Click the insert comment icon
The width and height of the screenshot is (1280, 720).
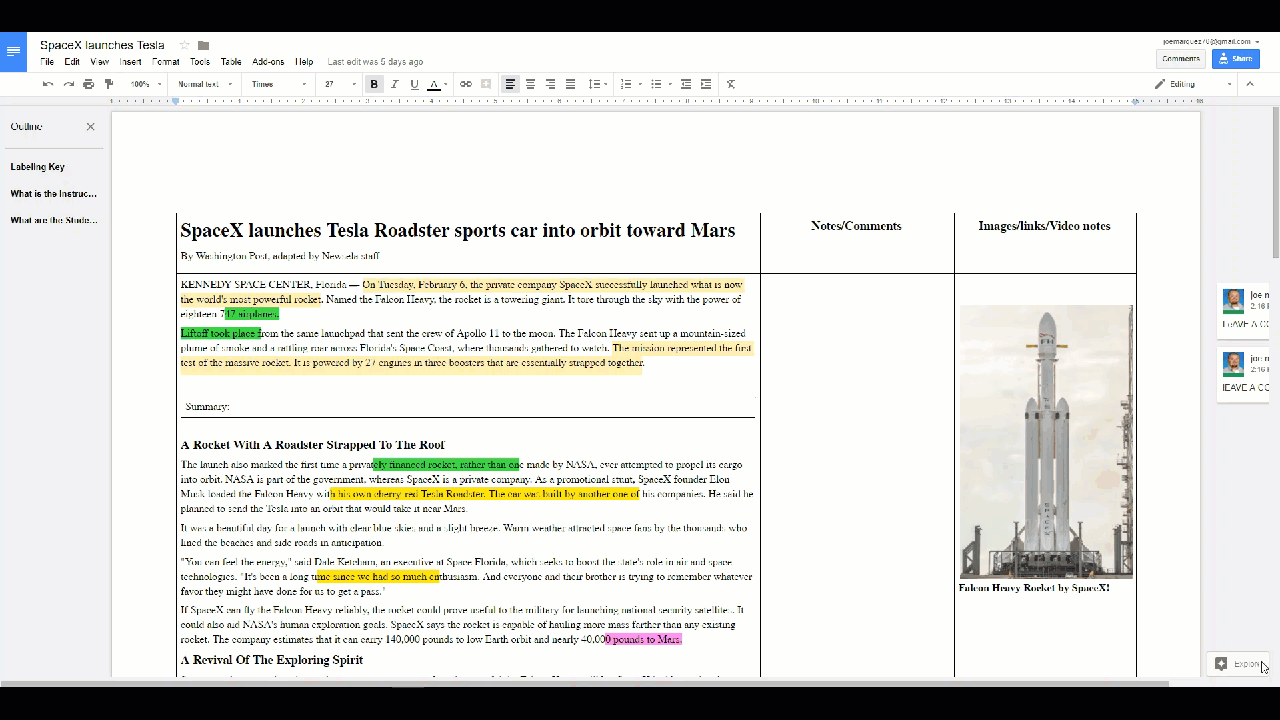(x=486, y=84)
